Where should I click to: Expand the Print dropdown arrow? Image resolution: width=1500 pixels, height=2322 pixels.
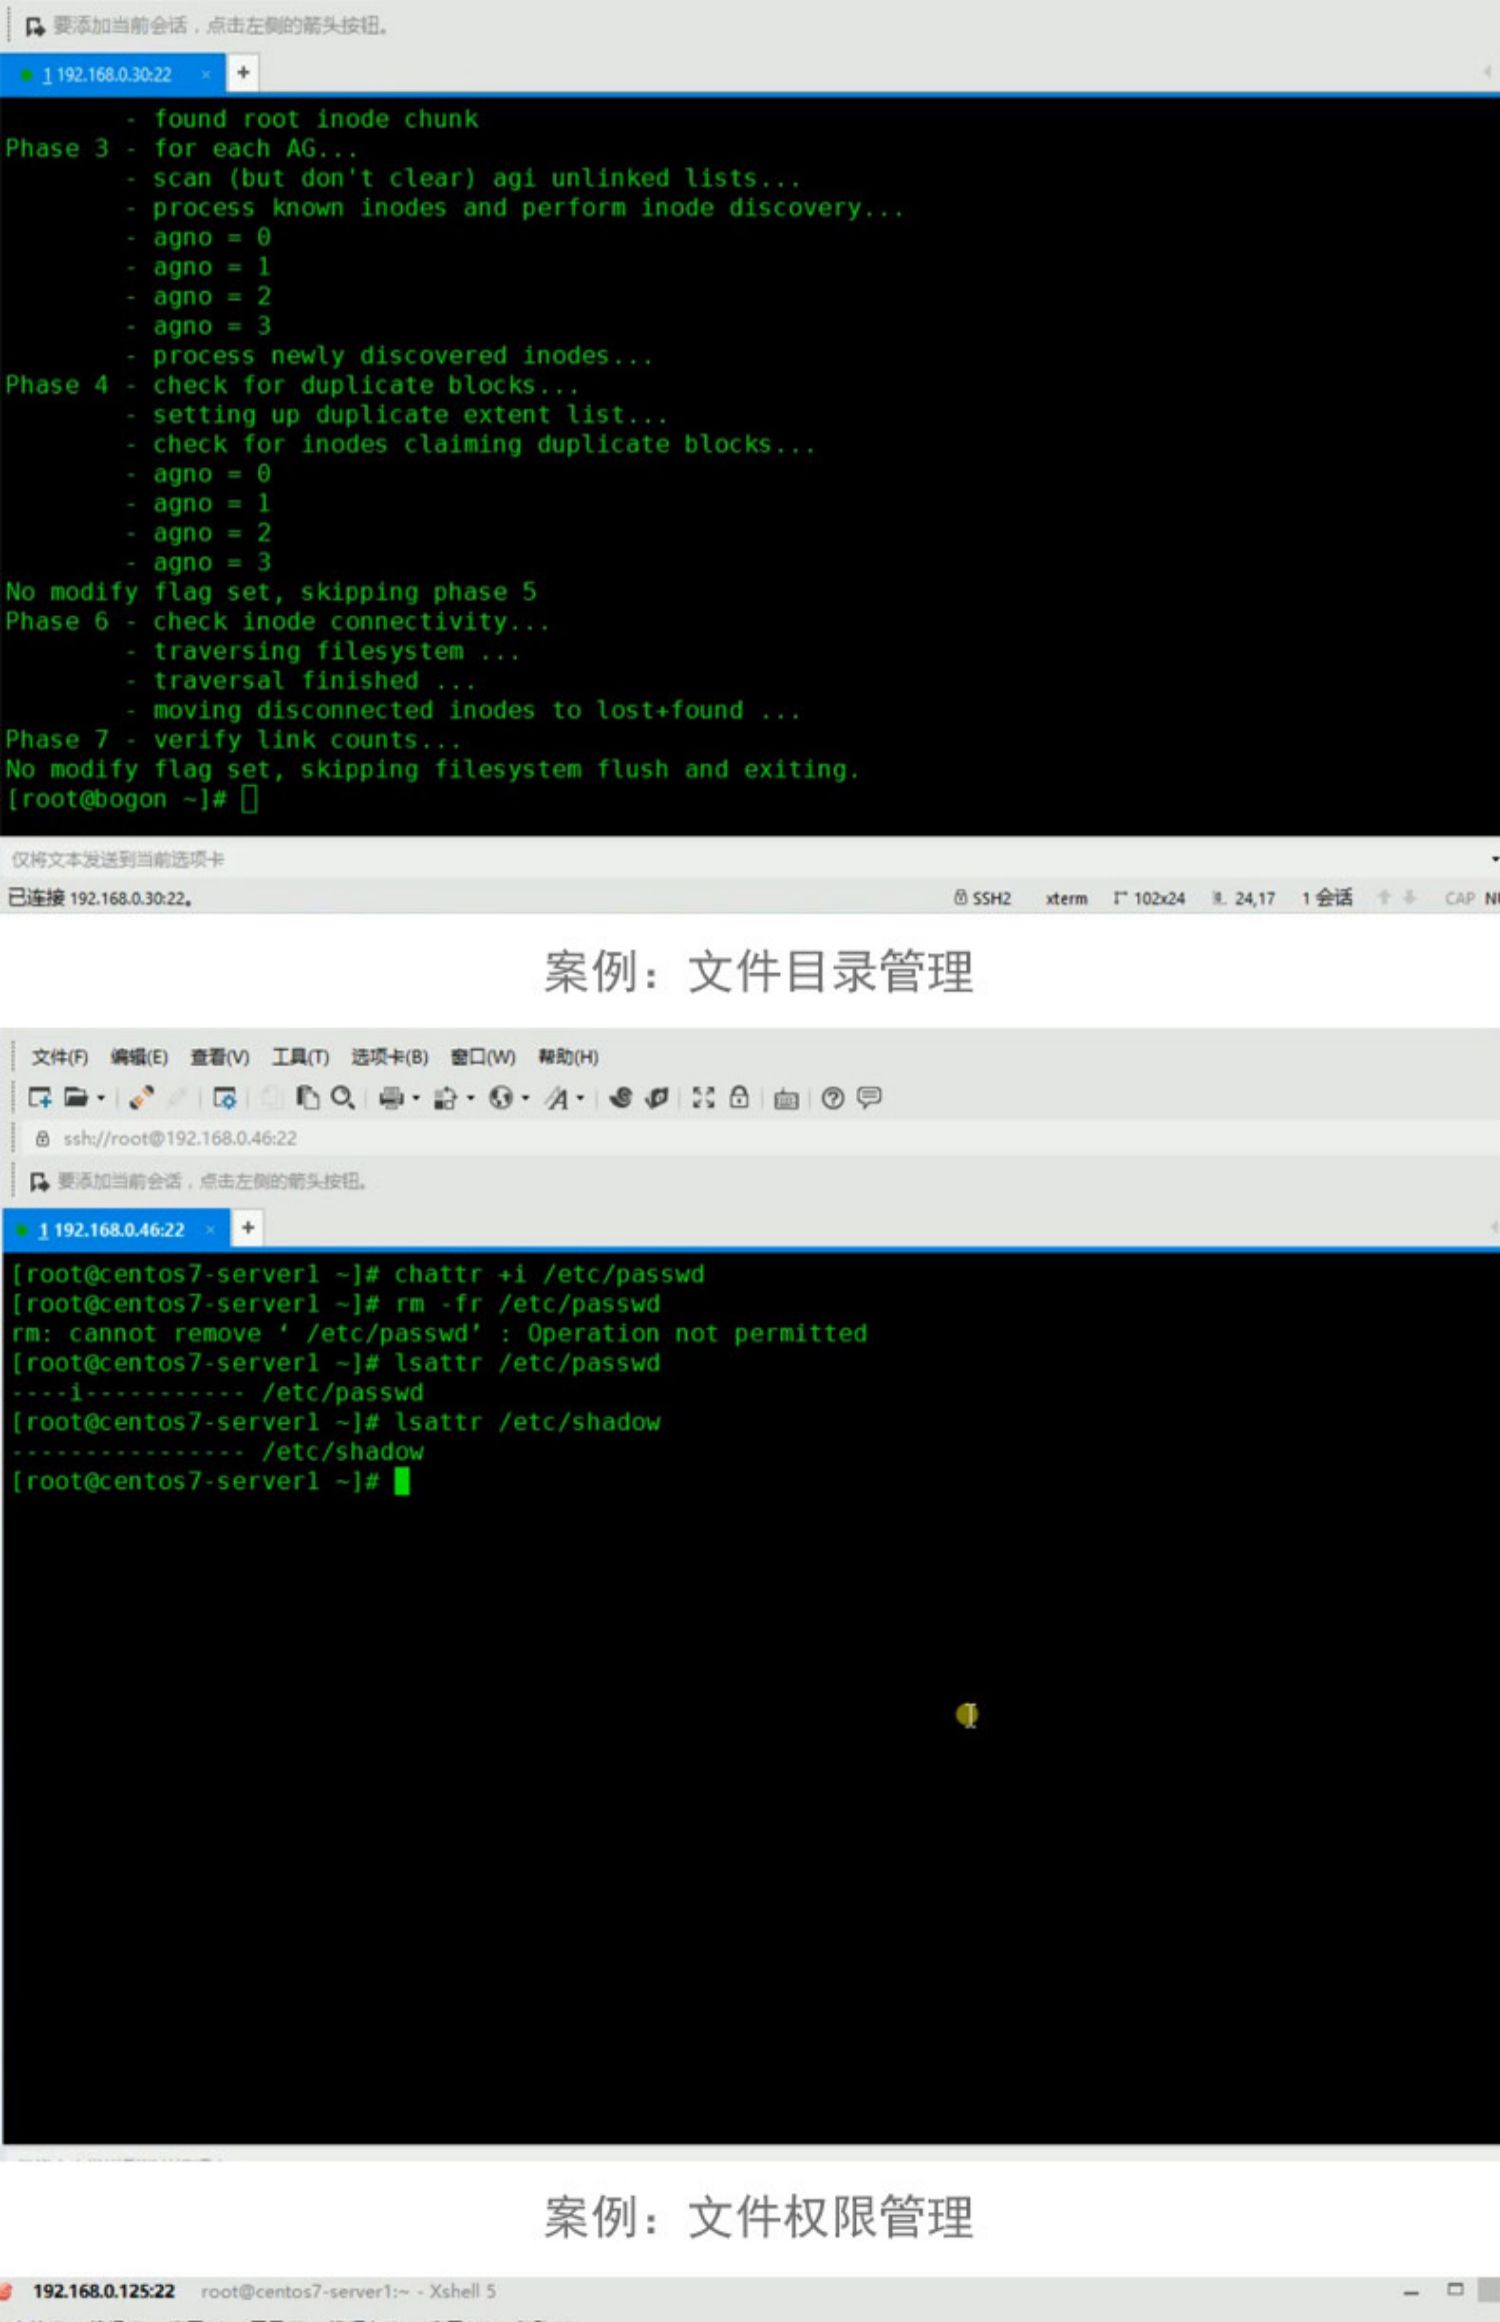pyautogui.click(x=416, y=1098)
